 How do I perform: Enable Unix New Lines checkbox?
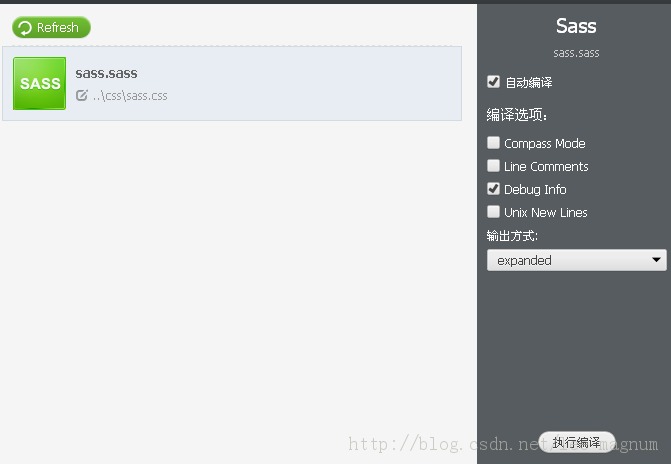493,212
